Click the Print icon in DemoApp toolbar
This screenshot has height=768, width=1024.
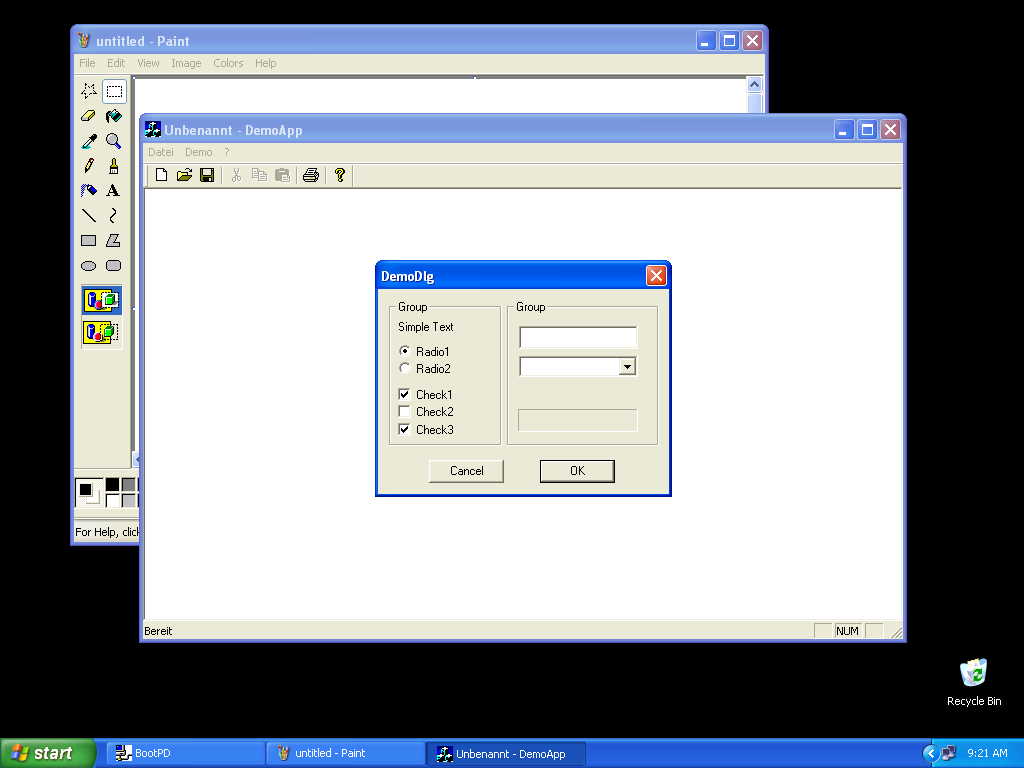[x=310, y=175]
